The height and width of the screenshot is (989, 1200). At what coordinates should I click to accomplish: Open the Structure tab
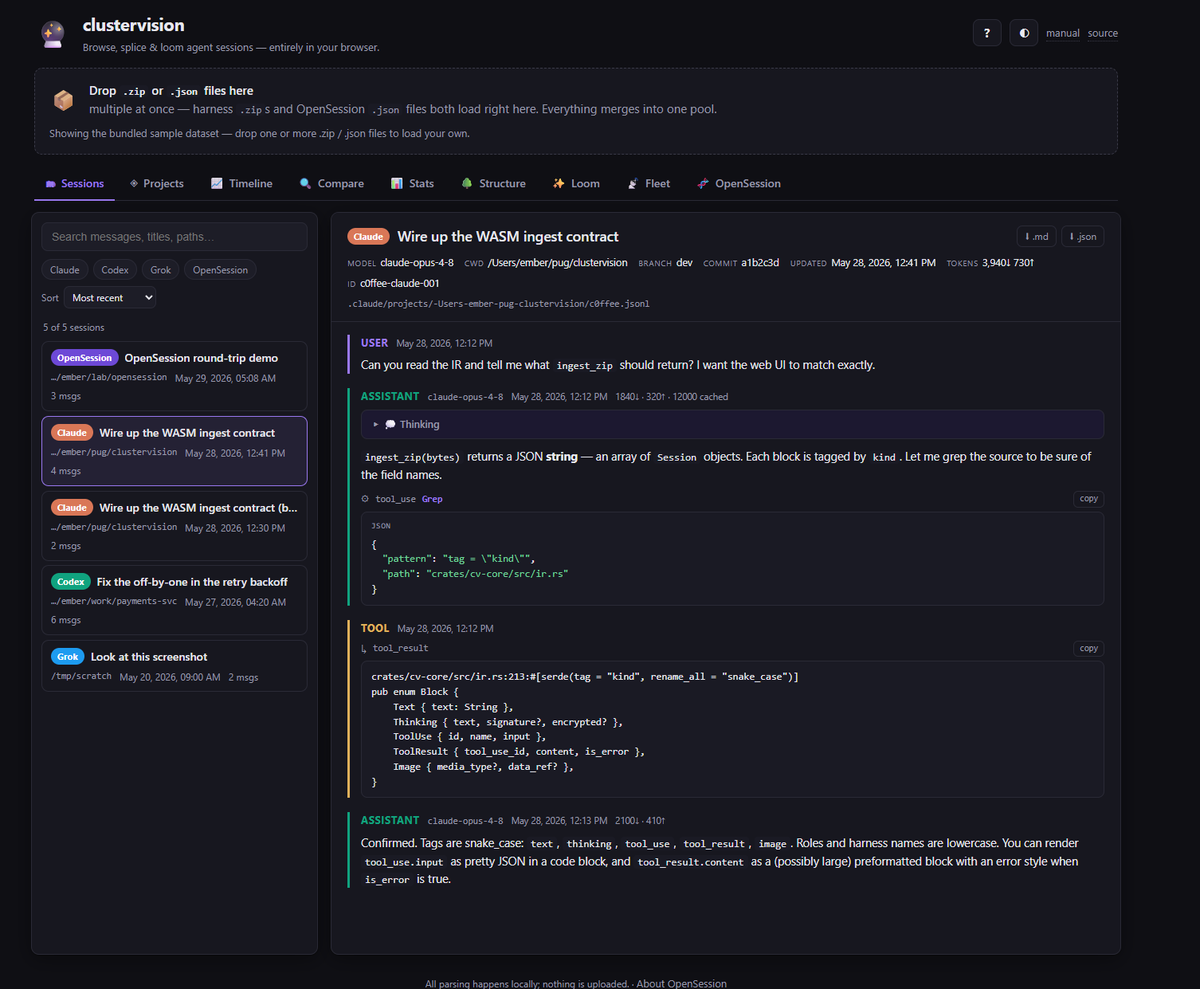493,184
